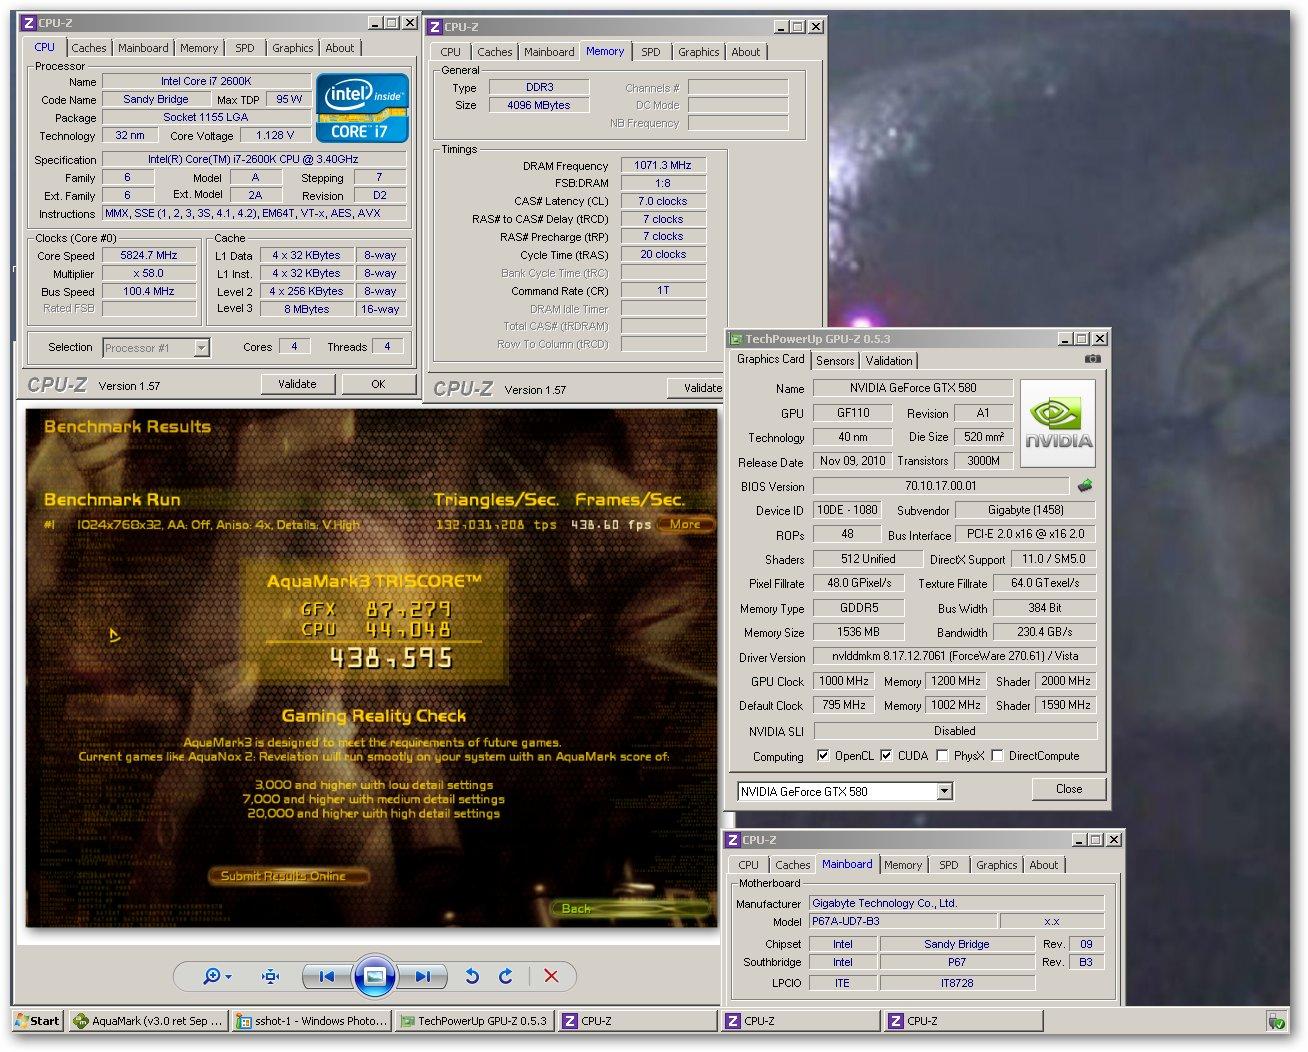Click the GPU-Z title bar icon

coord(735,339)
